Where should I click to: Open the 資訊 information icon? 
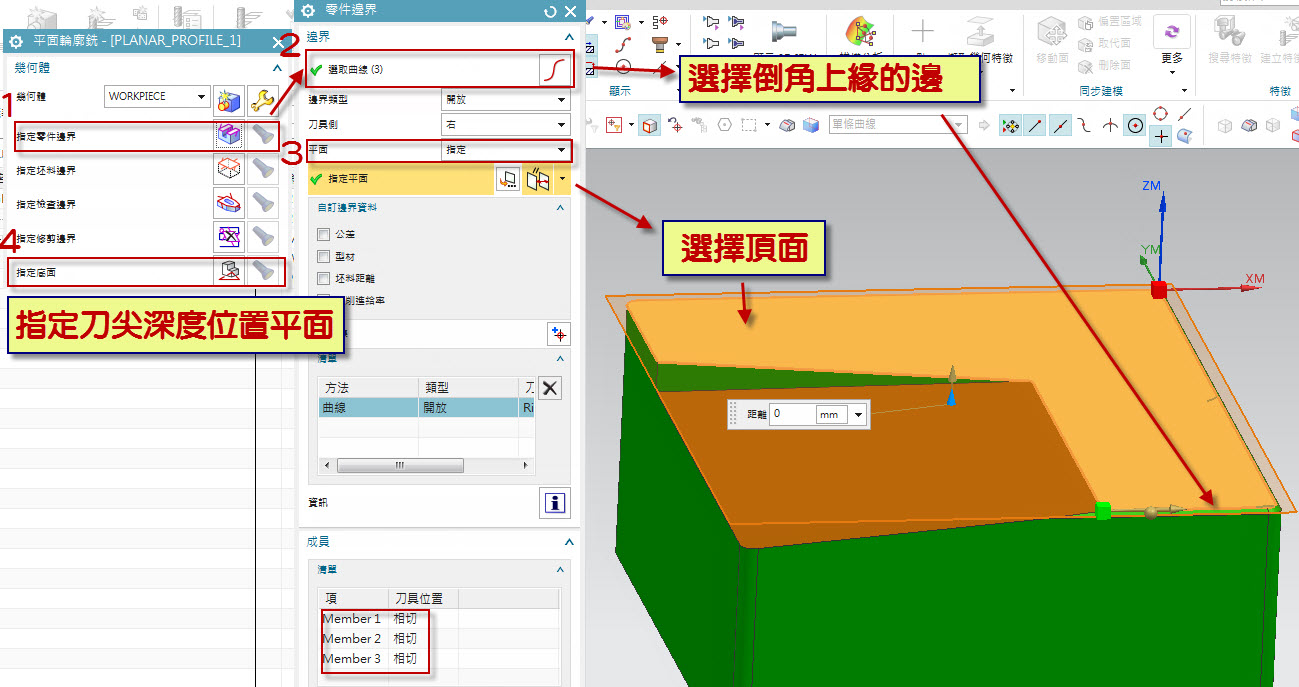click(x=555, y=502)
